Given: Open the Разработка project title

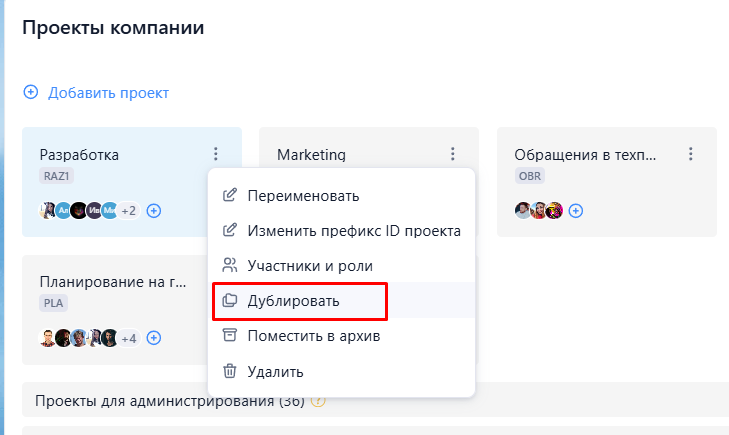Looking at the screenshot, I should click(x=79, y=155).
